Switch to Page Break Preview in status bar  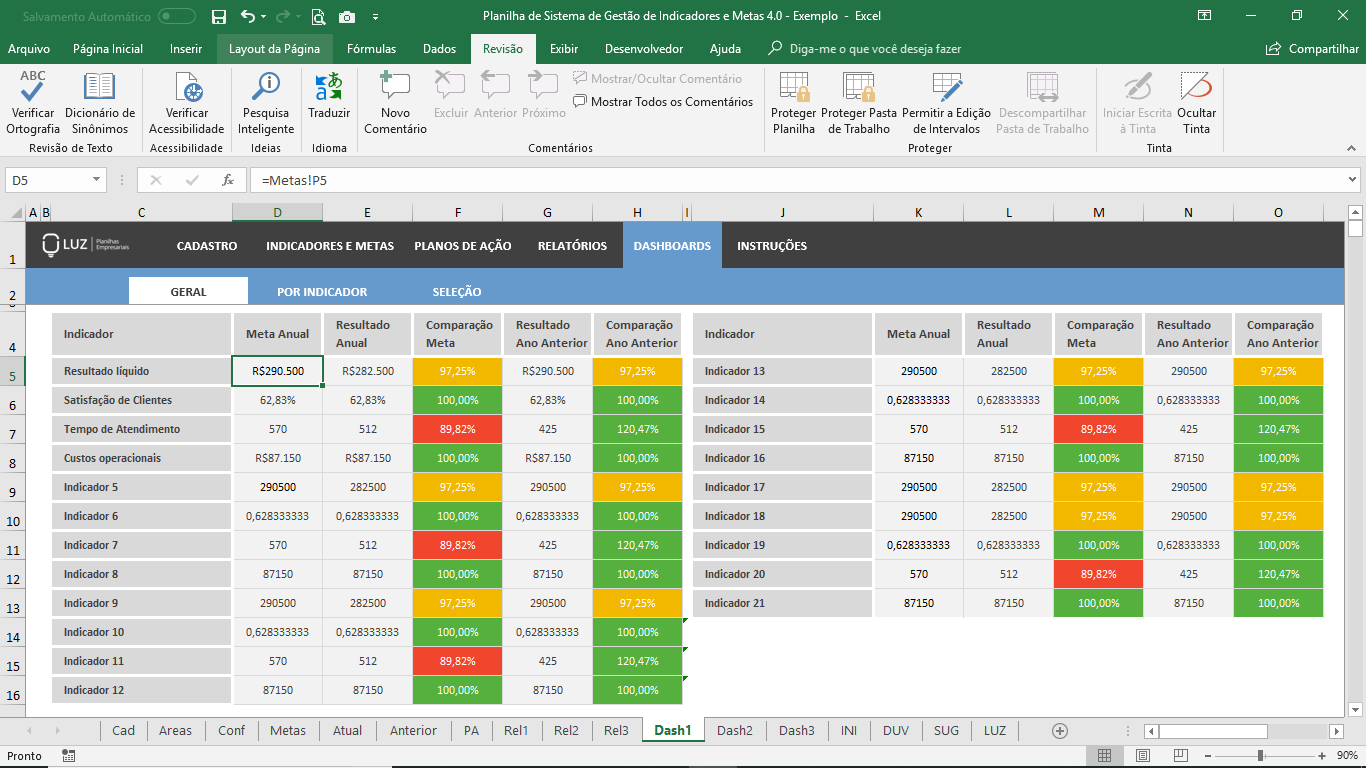[x=1182, y=756]
